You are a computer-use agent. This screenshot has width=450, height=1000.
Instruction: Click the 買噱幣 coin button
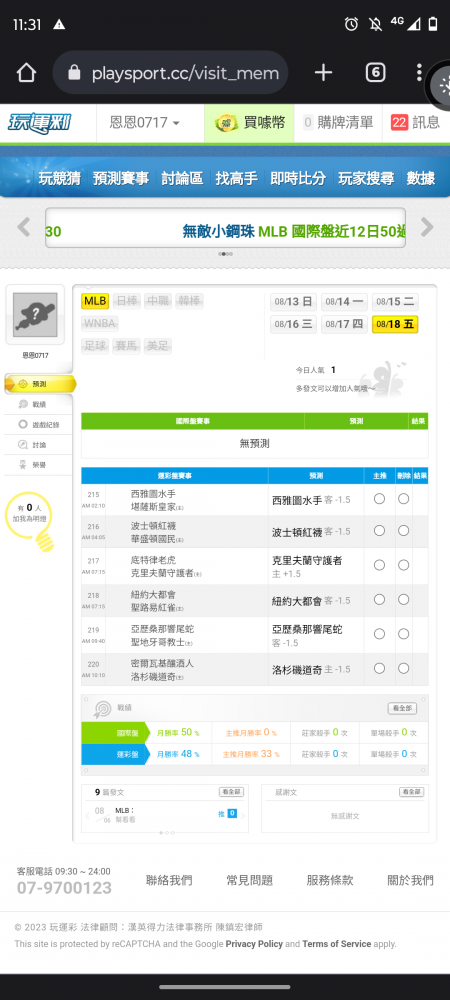point(249,123)
